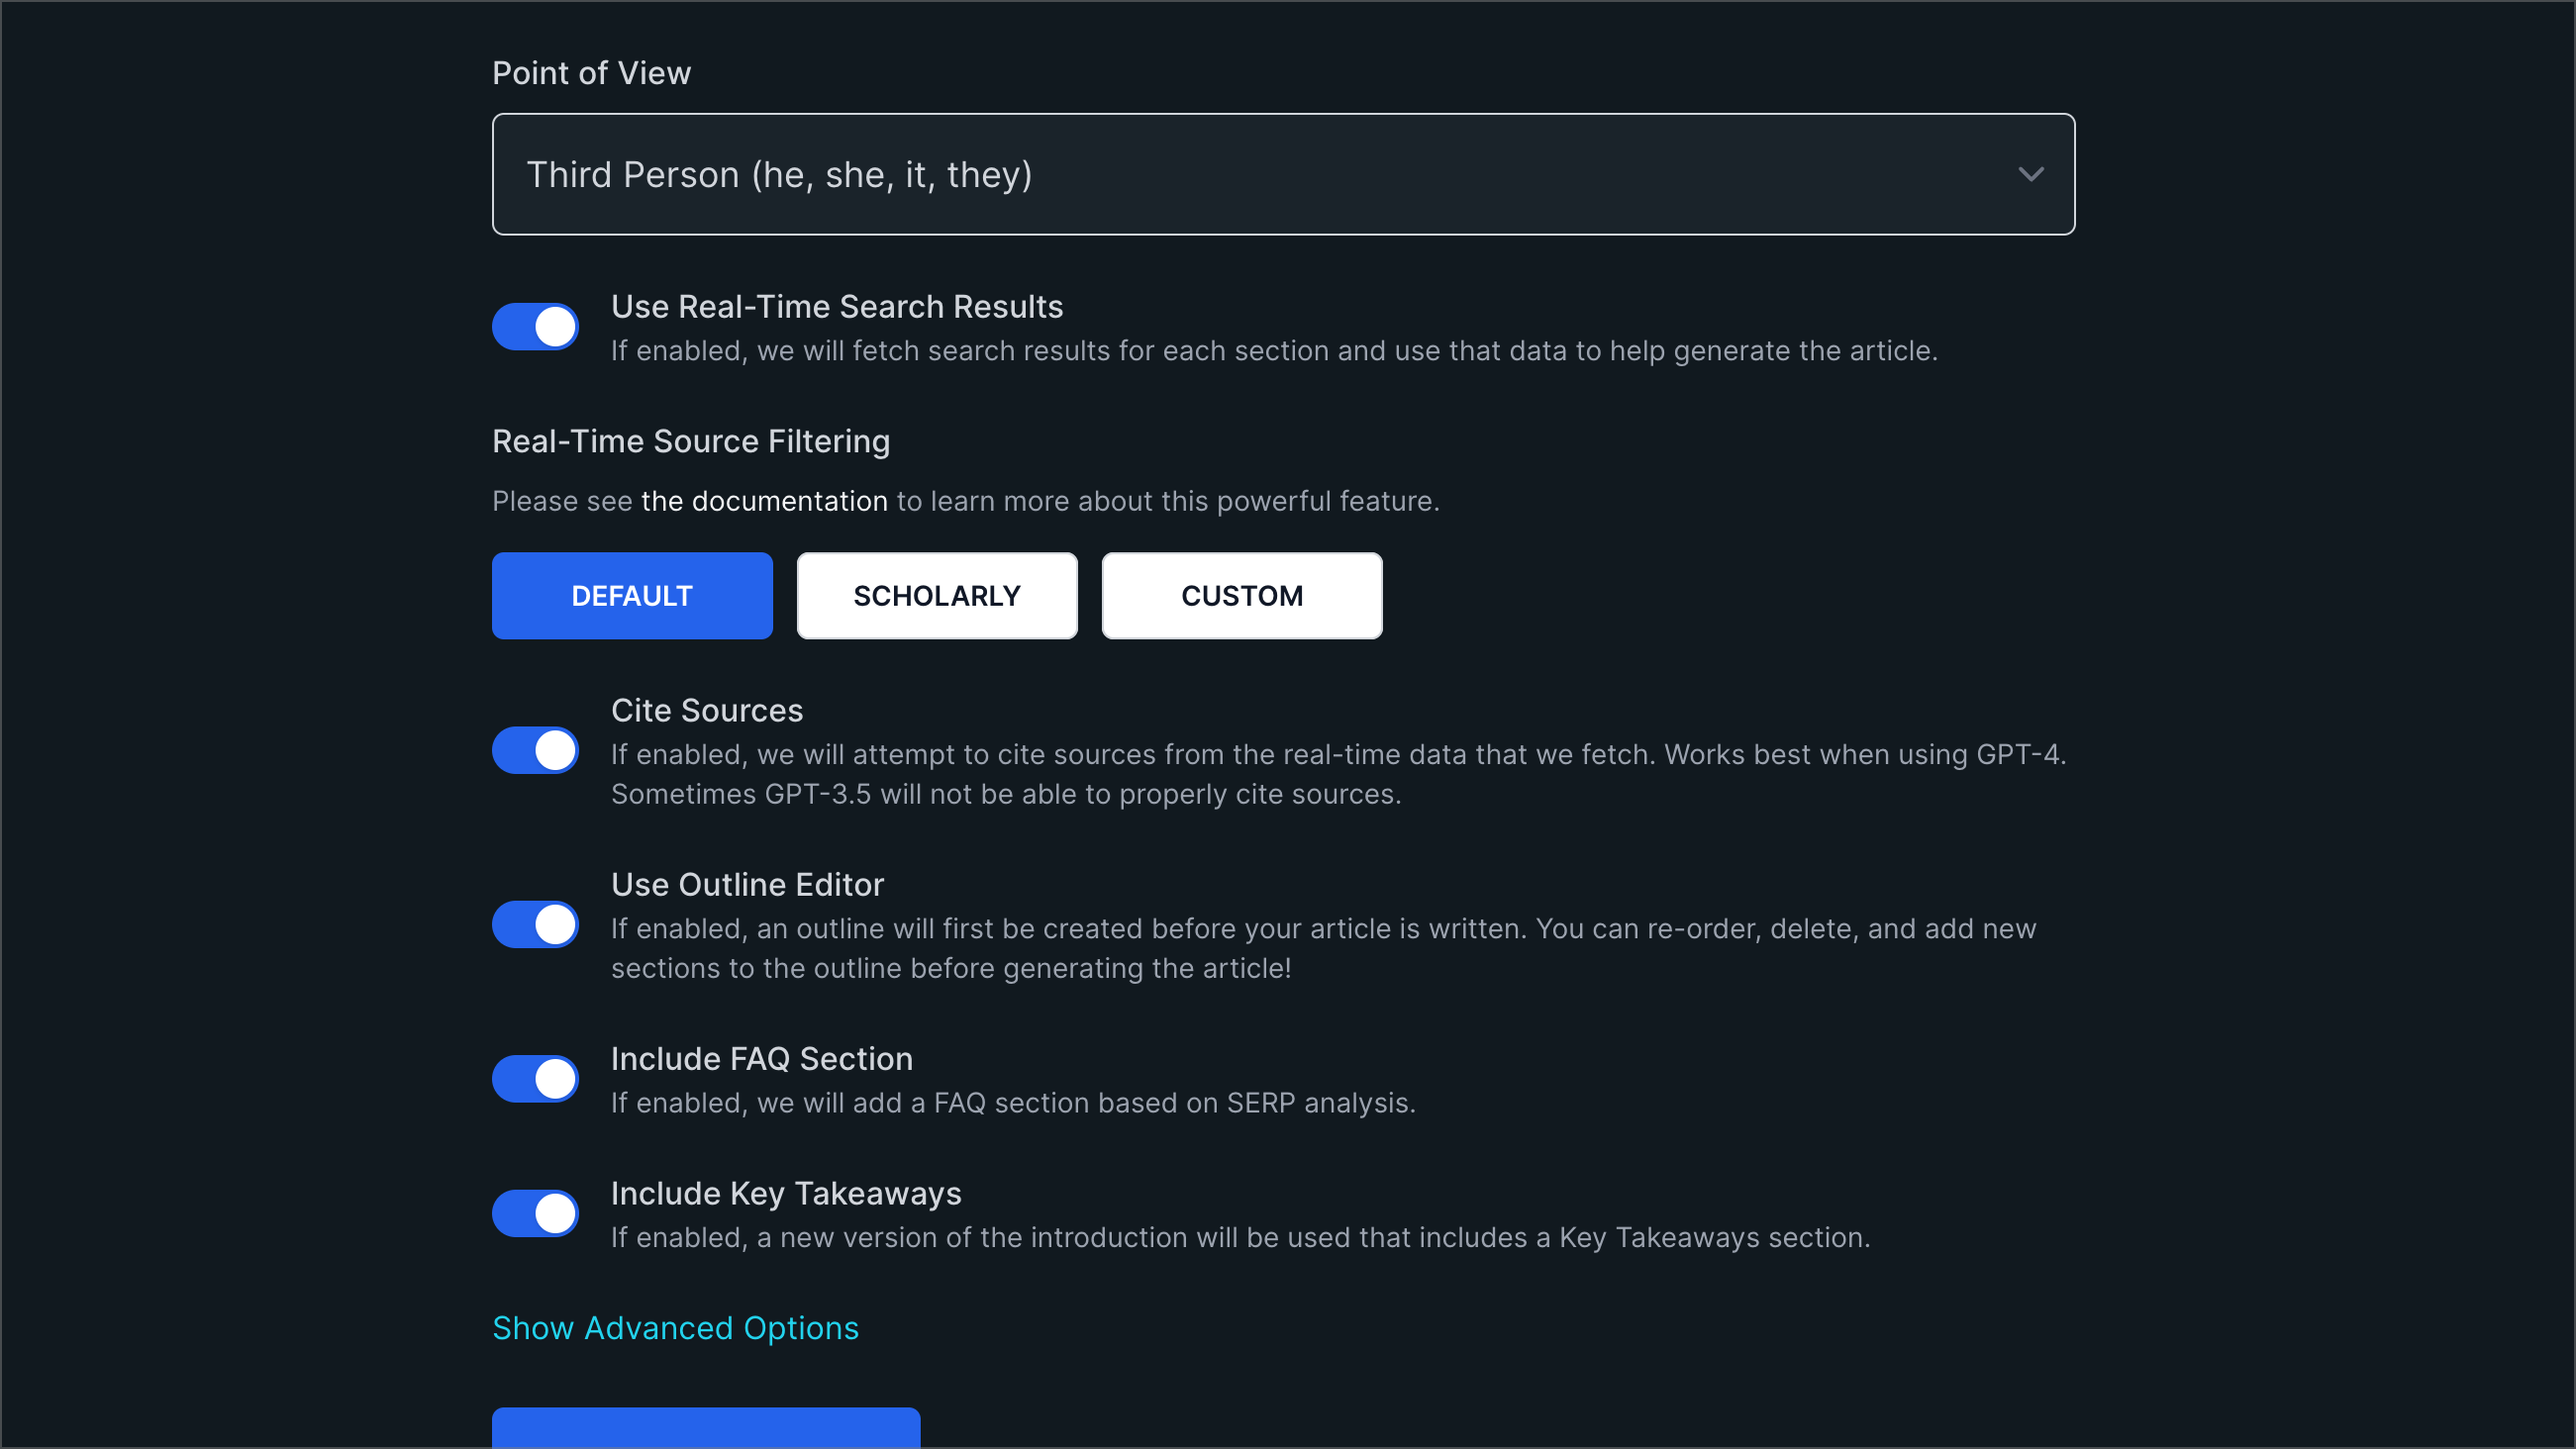The height and width of the screenshot is (1449, 2576).
Task: Click the Use Real-Time Search Results label
Action: (837, 306)
